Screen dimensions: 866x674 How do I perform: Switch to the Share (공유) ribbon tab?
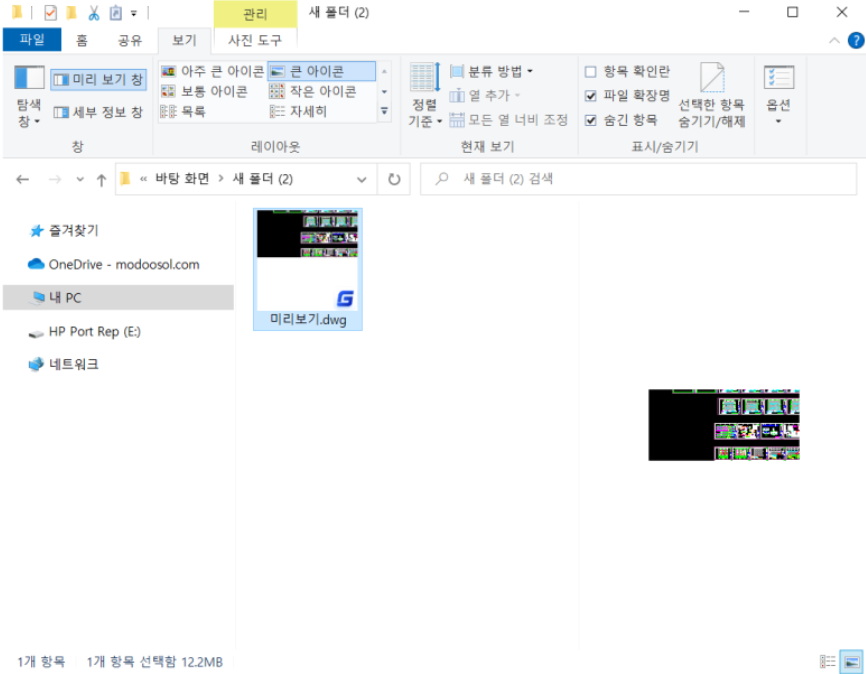130,40
